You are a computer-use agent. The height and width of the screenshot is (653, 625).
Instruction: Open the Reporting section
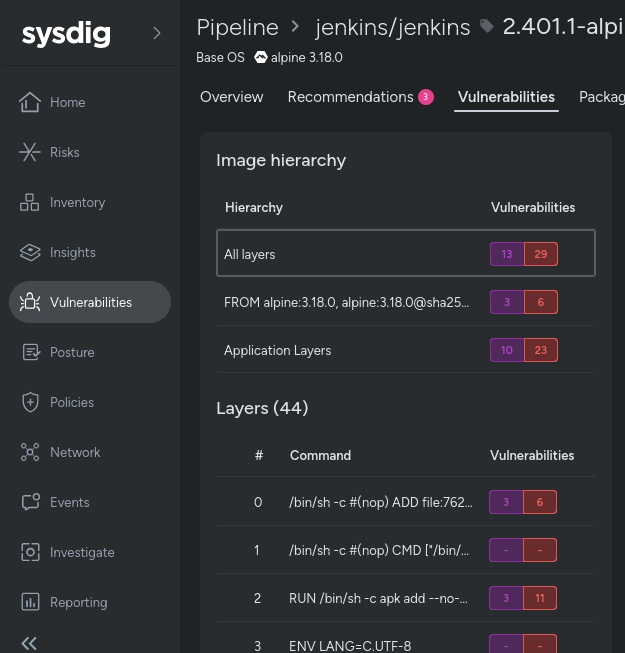(79, 602)
